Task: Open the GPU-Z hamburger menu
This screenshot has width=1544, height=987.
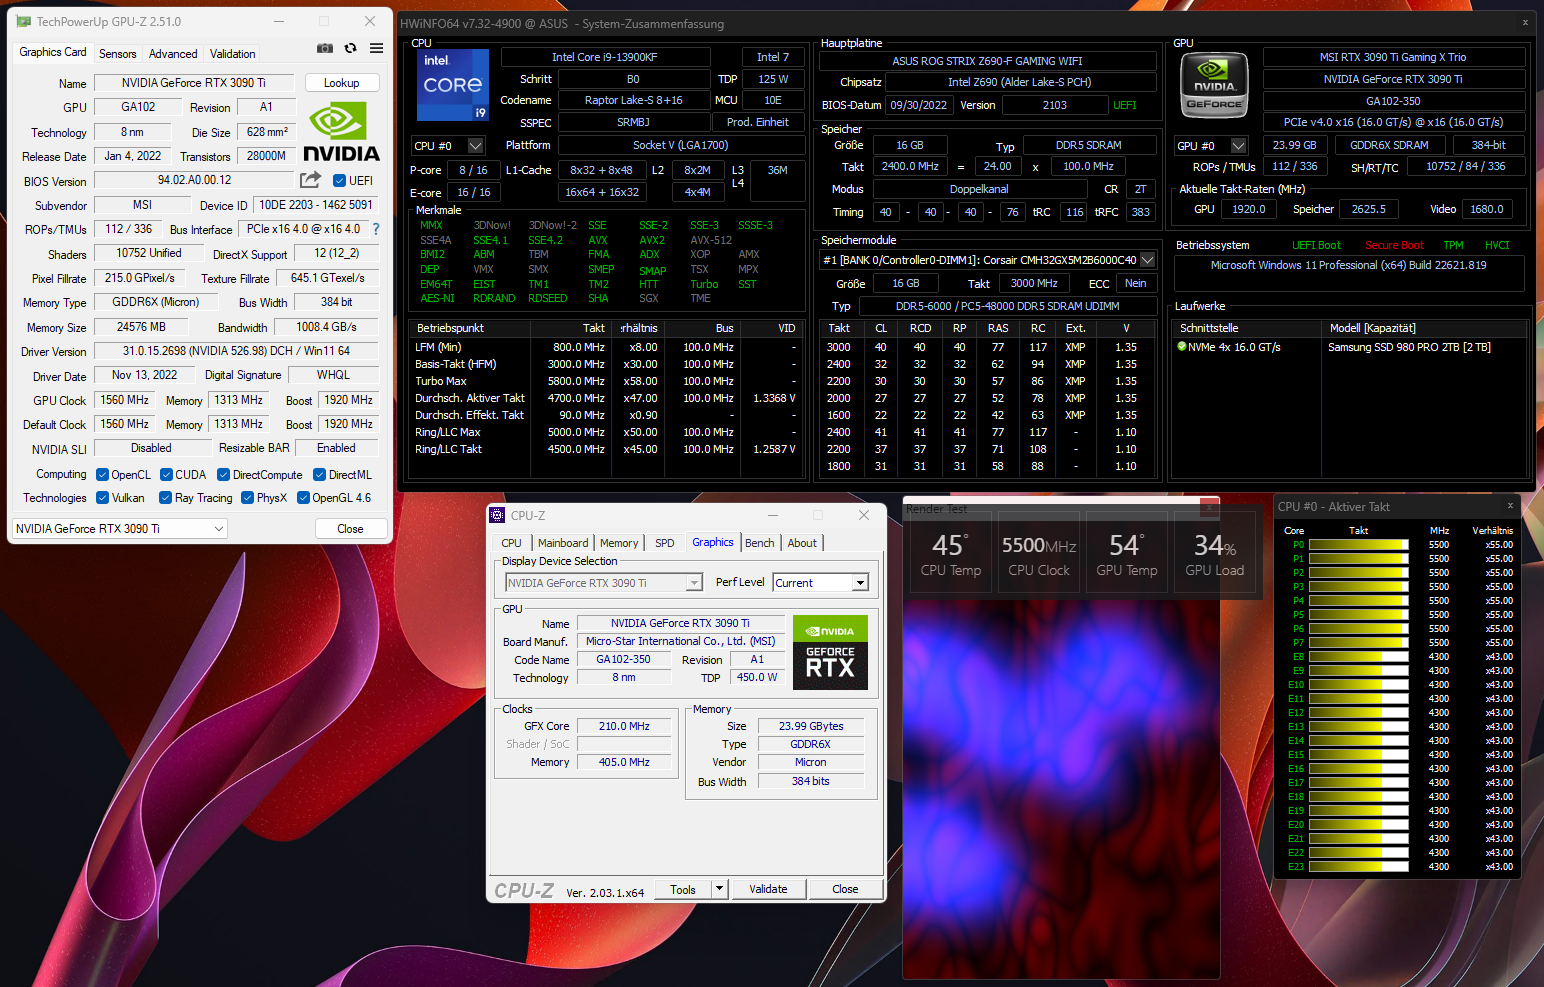Action: click(376, 48)
